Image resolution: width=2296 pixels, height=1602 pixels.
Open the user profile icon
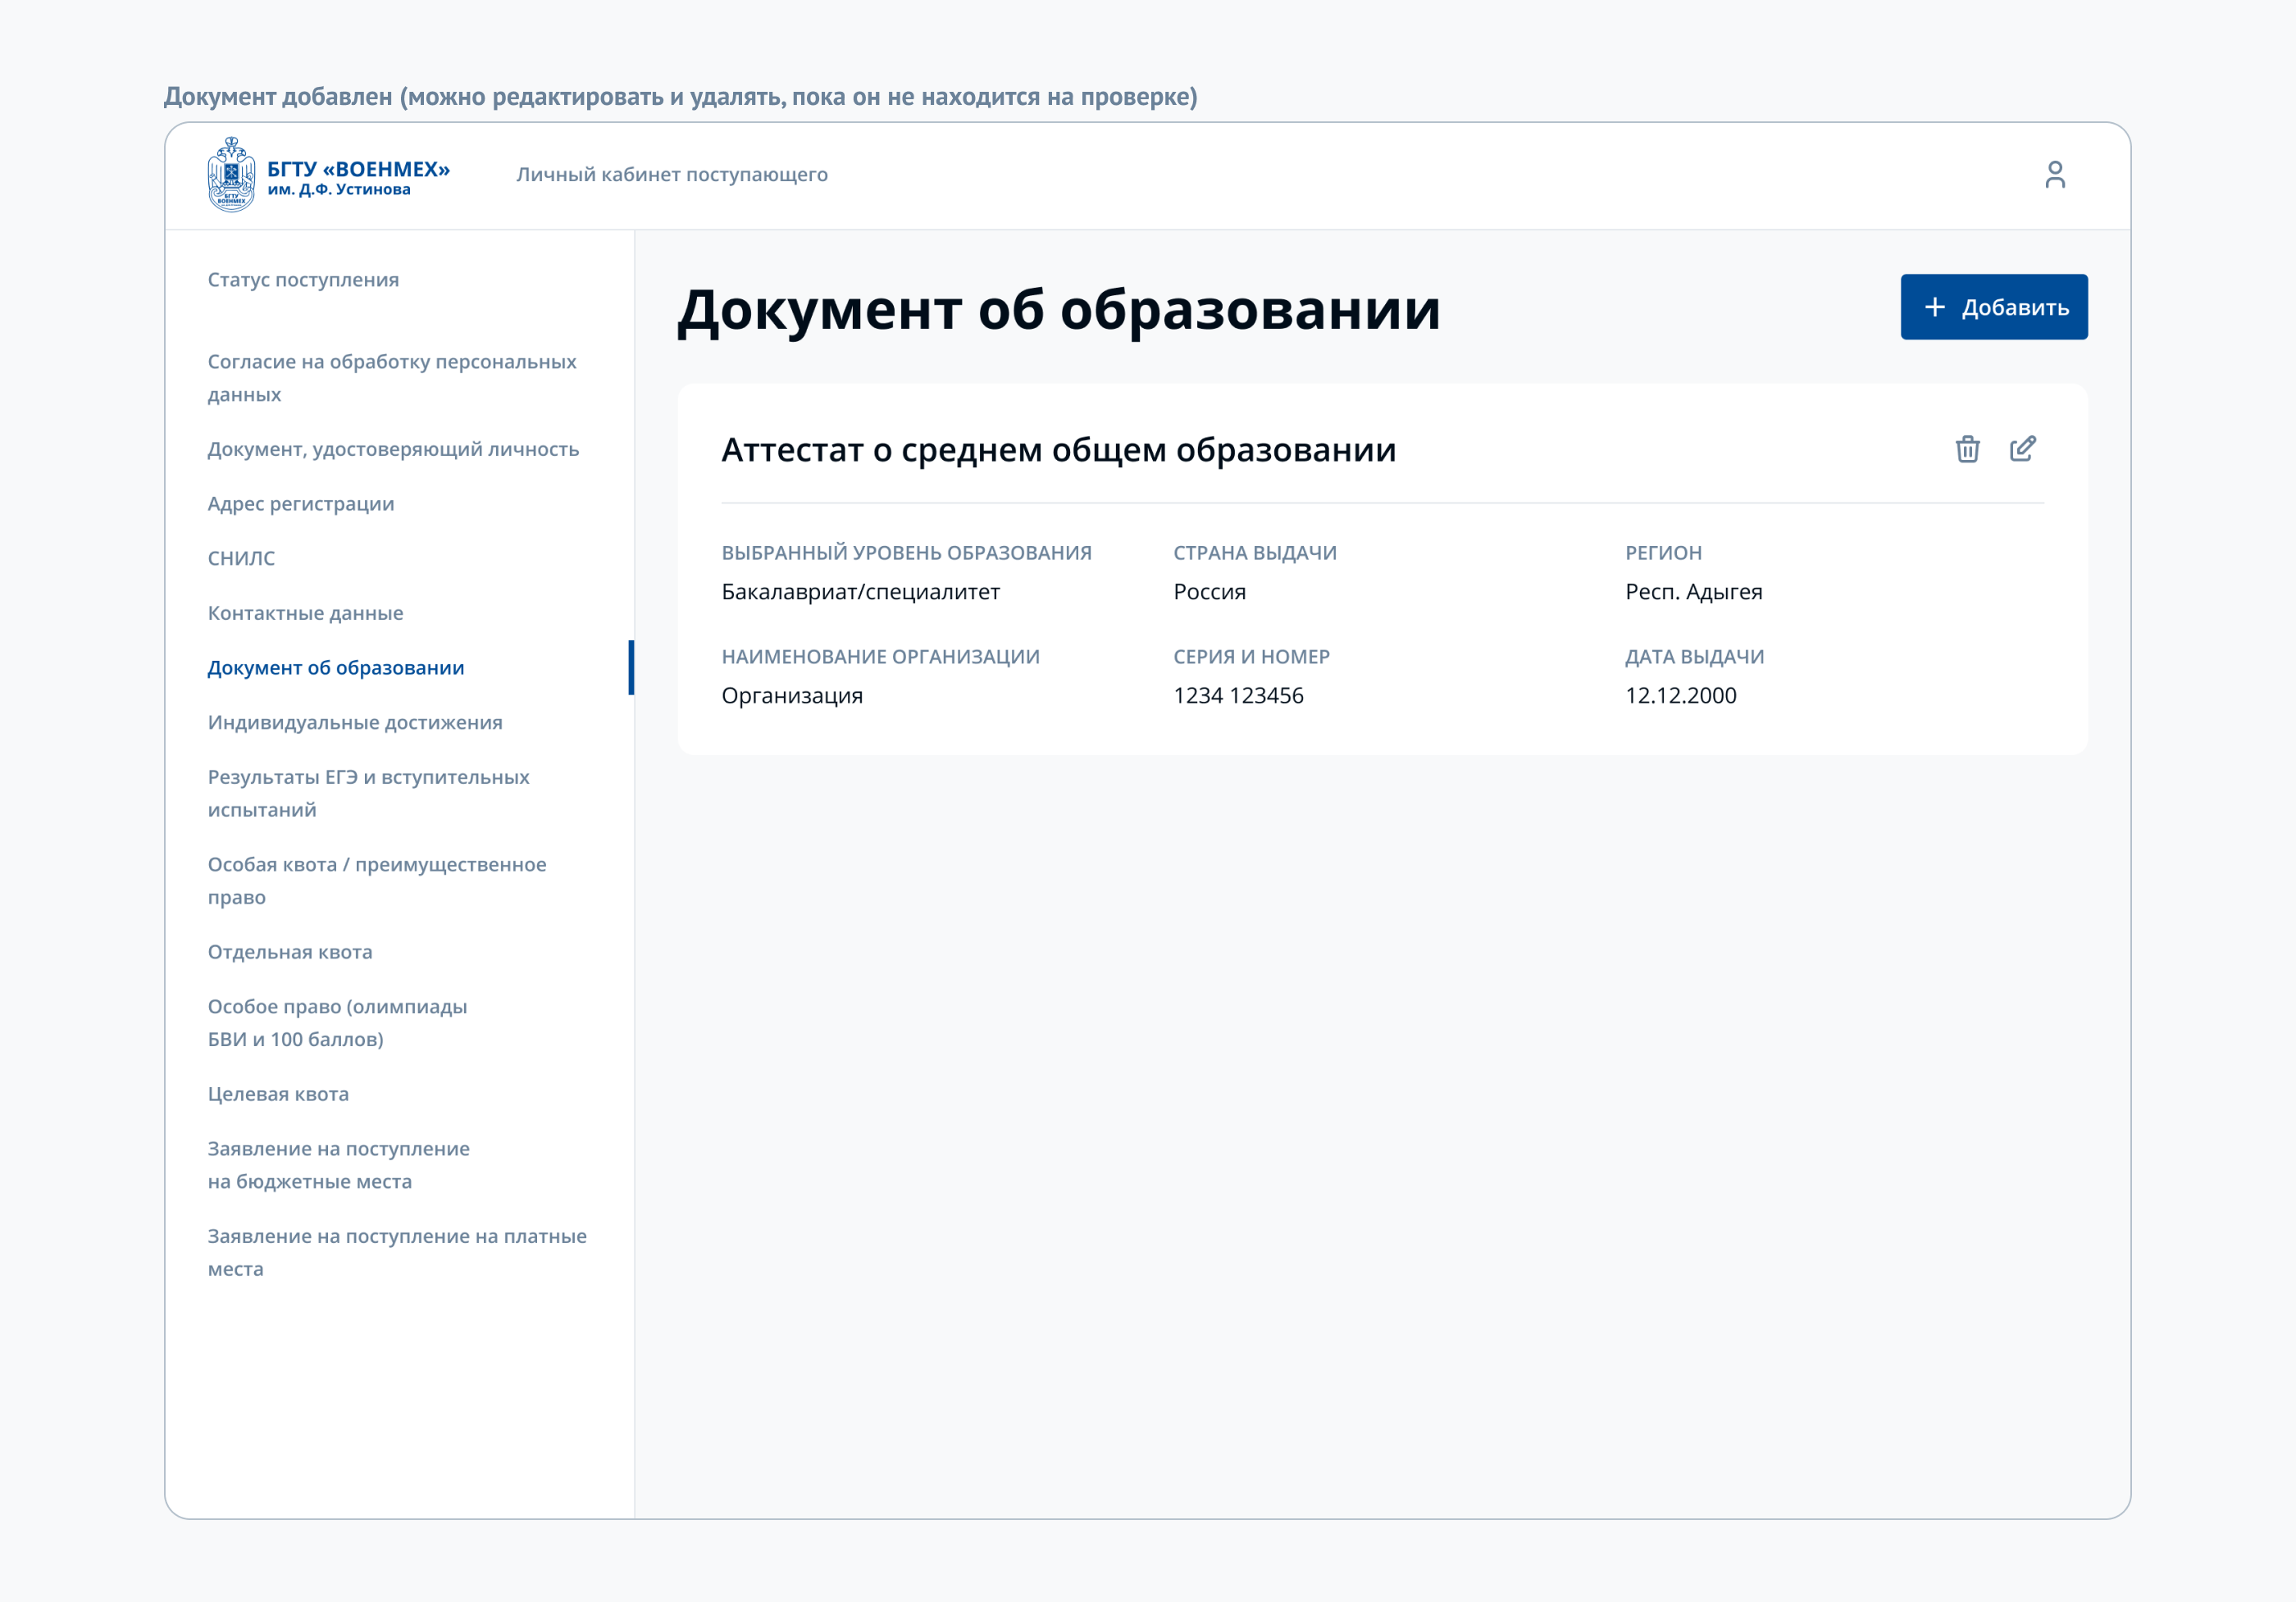coord(2054,175)
